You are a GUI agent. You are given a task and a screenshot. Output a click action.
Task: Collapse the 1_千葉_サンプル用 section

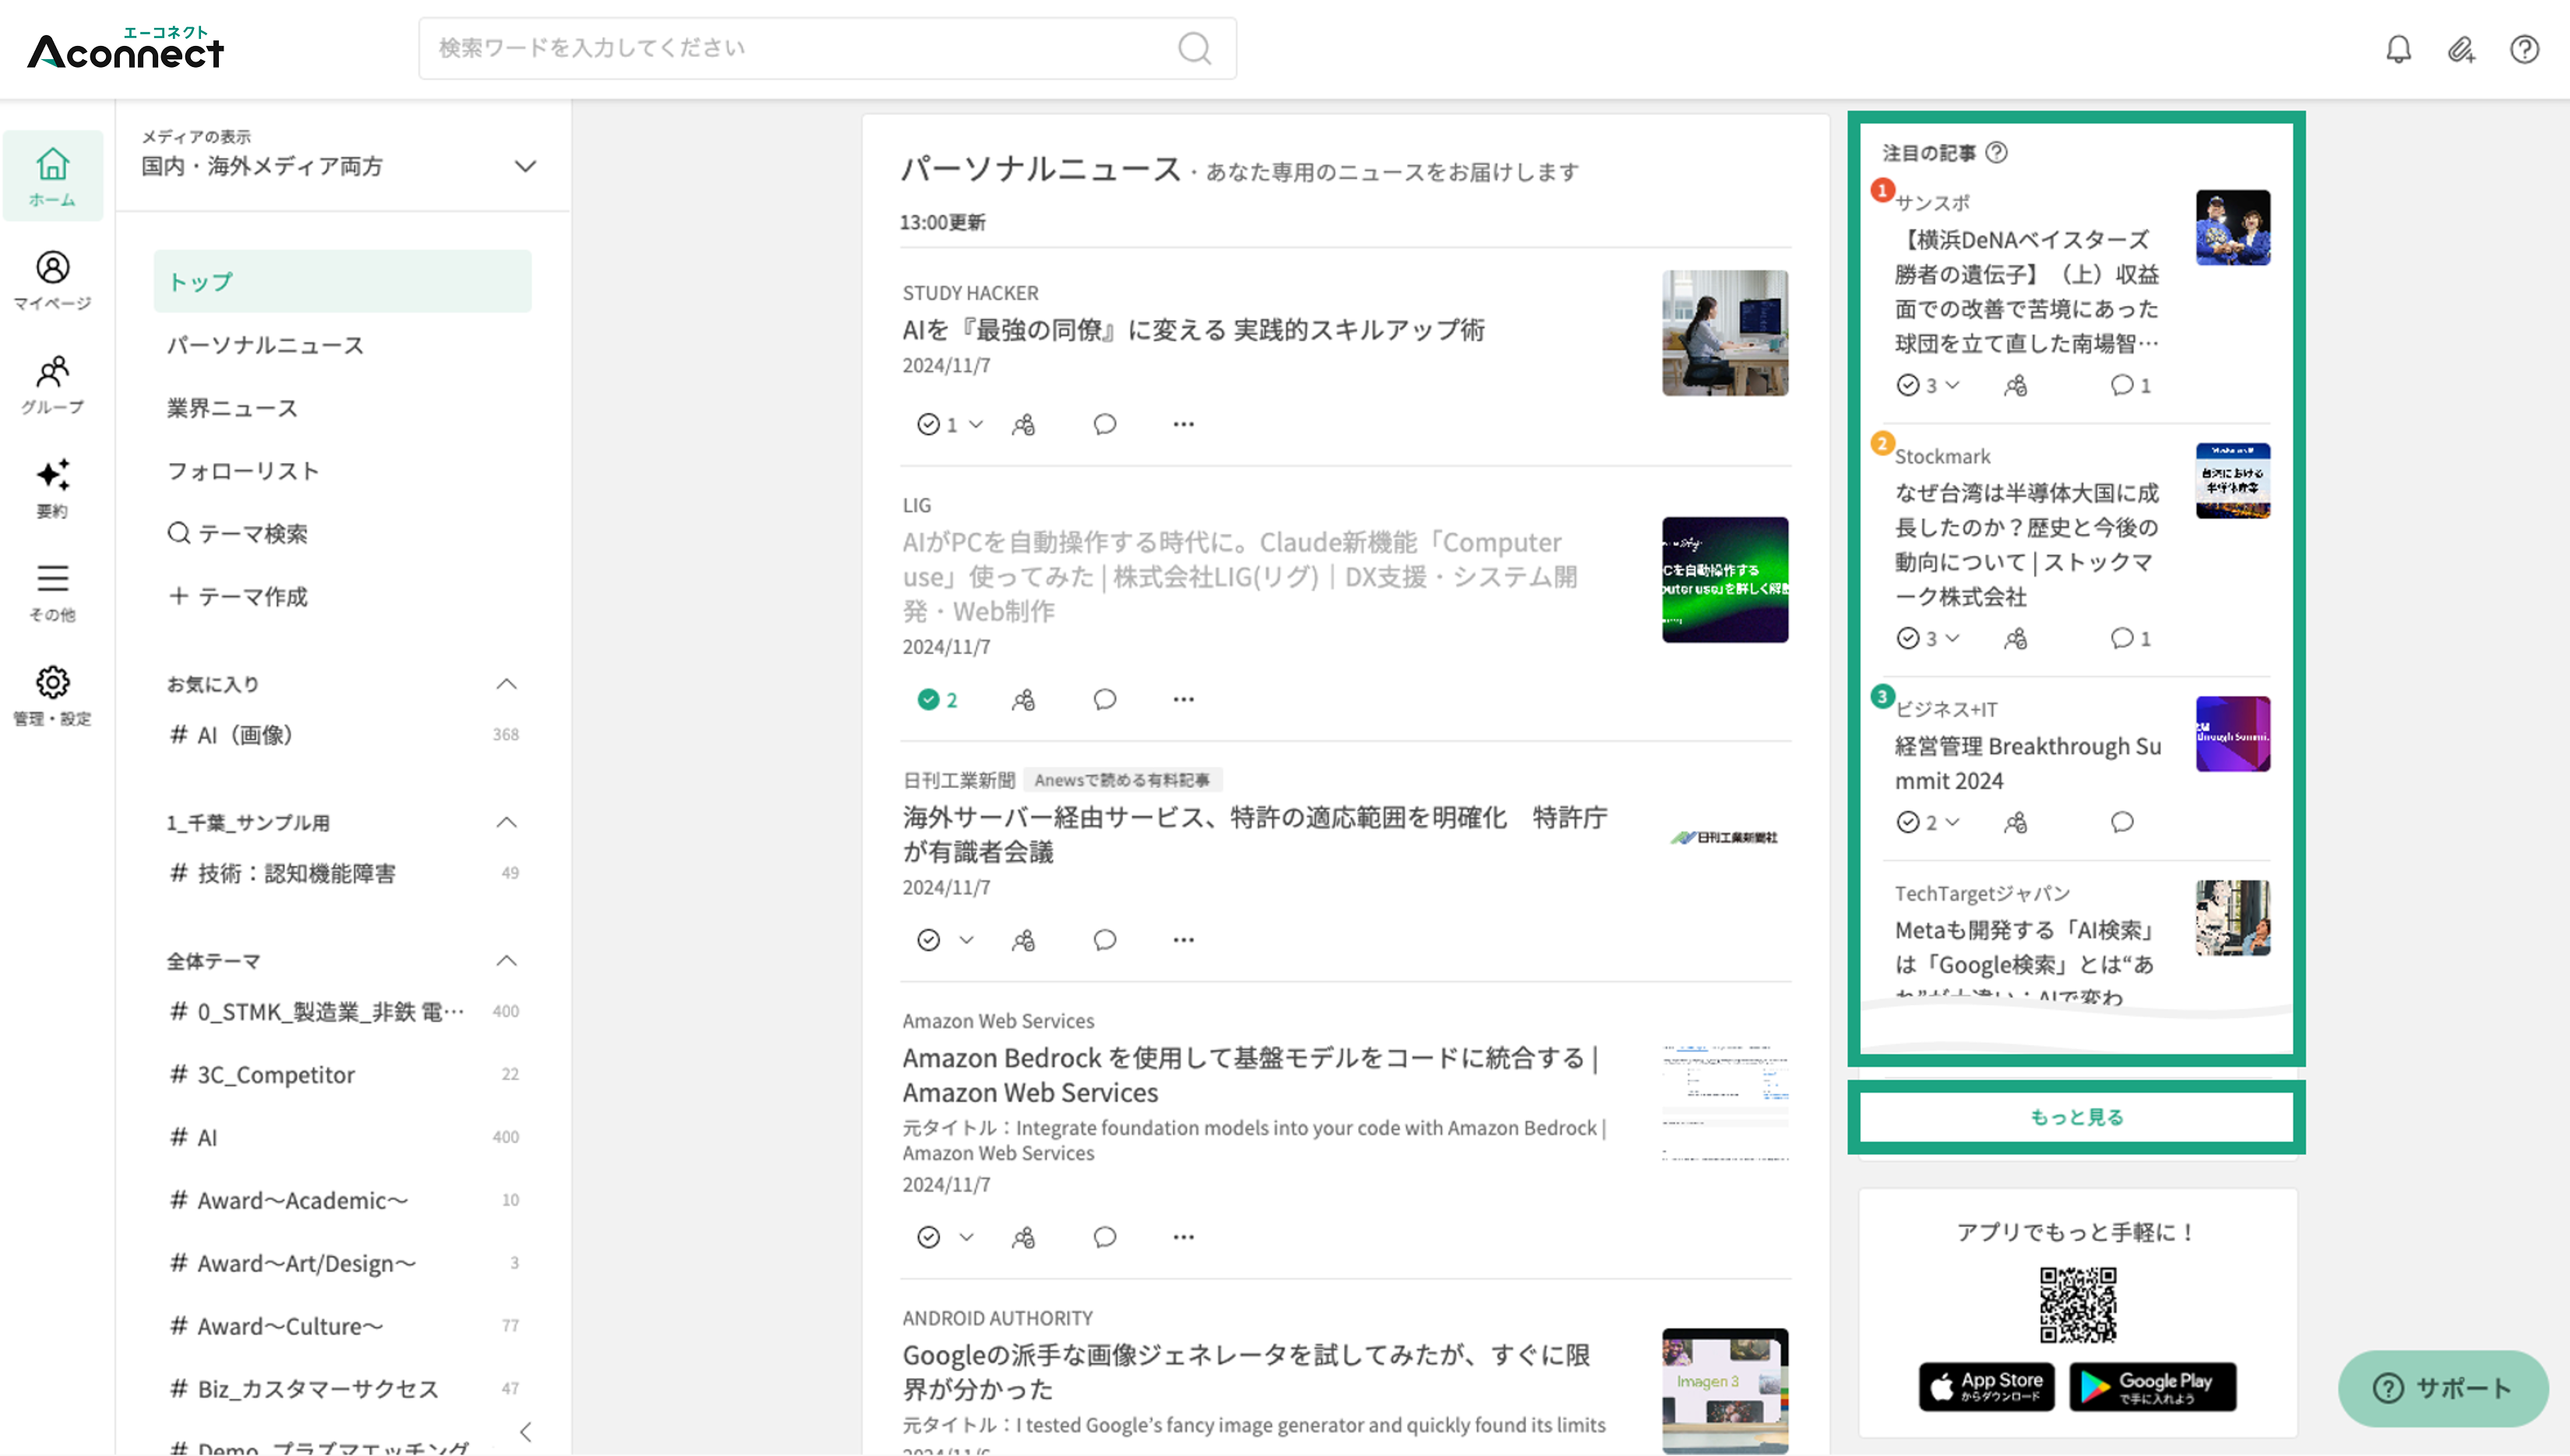coord(506,822)
